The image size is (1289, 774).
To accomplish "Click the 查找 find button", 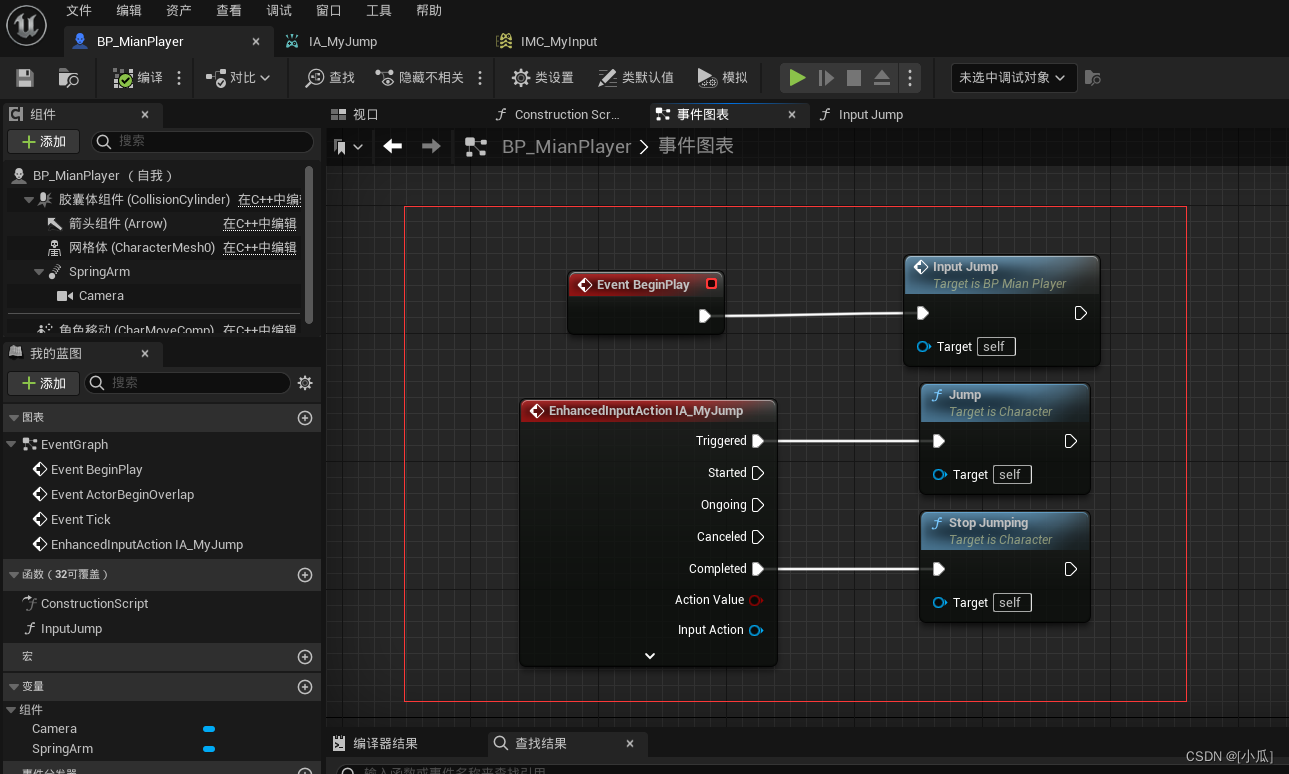I will click(x=330, y=77).
